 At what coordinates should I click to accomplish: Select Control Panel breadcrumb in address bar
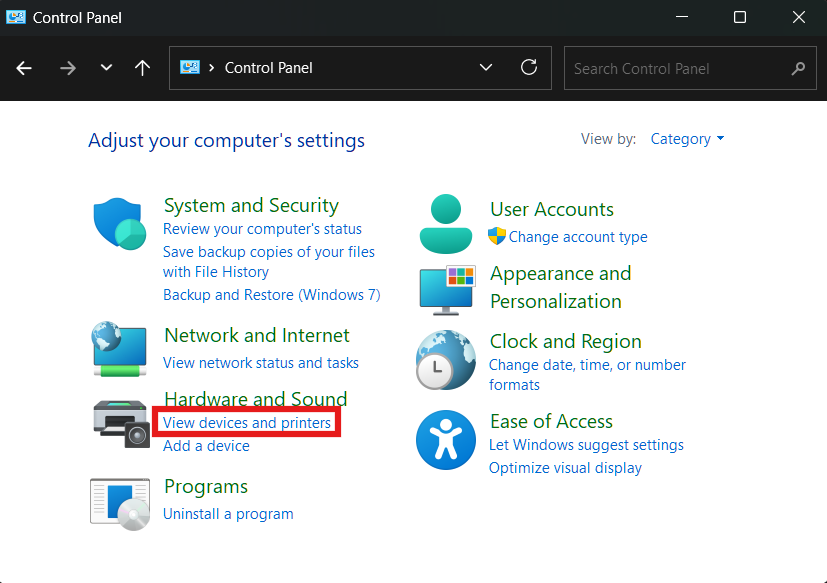point(268,68)
